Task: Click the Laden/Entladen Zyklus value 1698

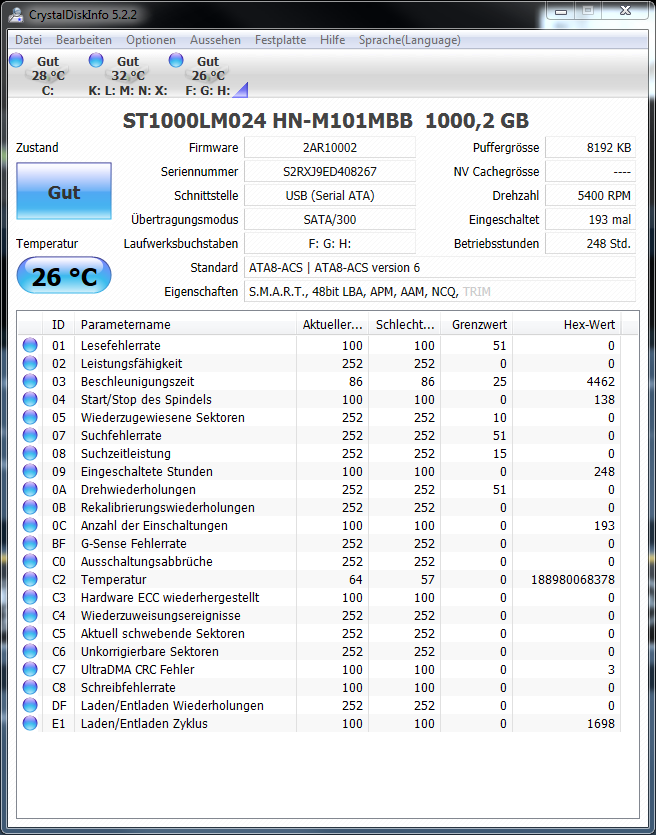Action: 601,724
